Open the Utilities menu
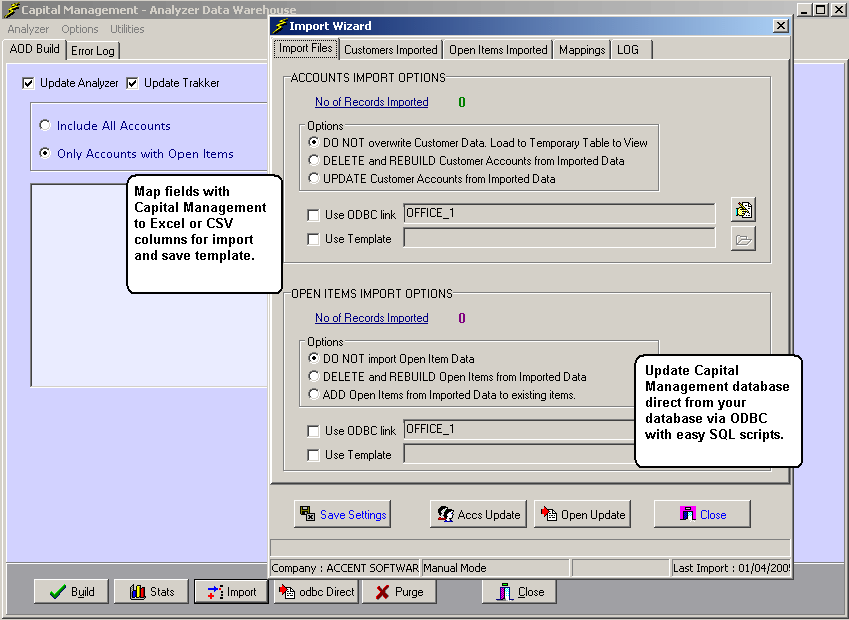Screen dimensions: 849x620 127,29
